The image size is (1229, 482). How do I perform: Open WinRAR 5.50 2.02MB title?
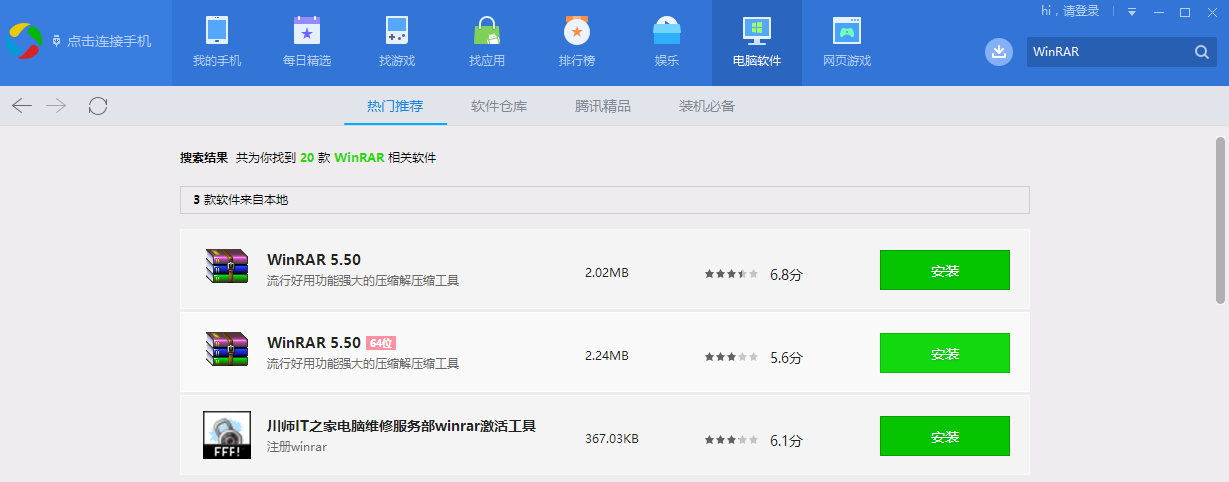(314, 260)
